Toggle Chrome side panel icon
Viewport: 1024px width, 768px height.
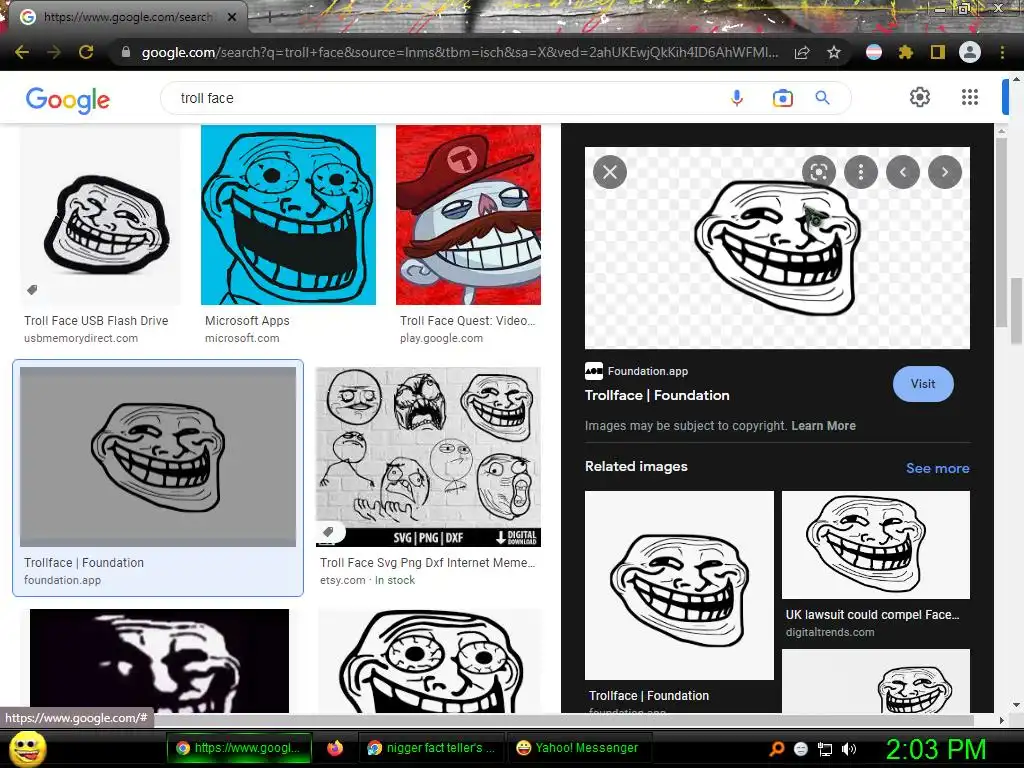tap(938, 52)
